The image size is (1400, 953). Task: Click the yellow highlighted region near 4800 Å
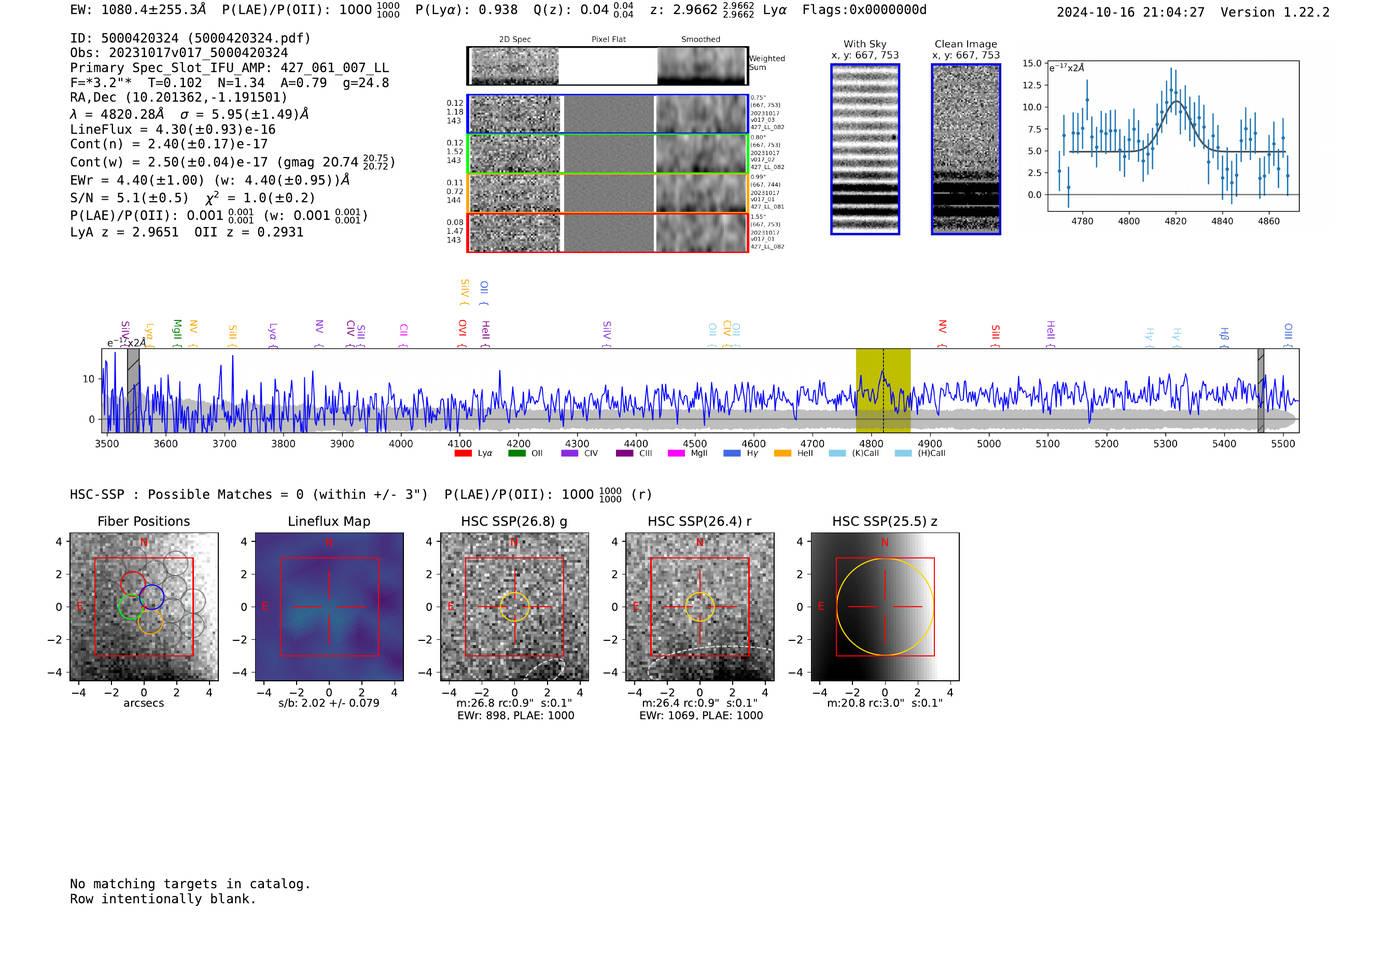pos(883,391)
